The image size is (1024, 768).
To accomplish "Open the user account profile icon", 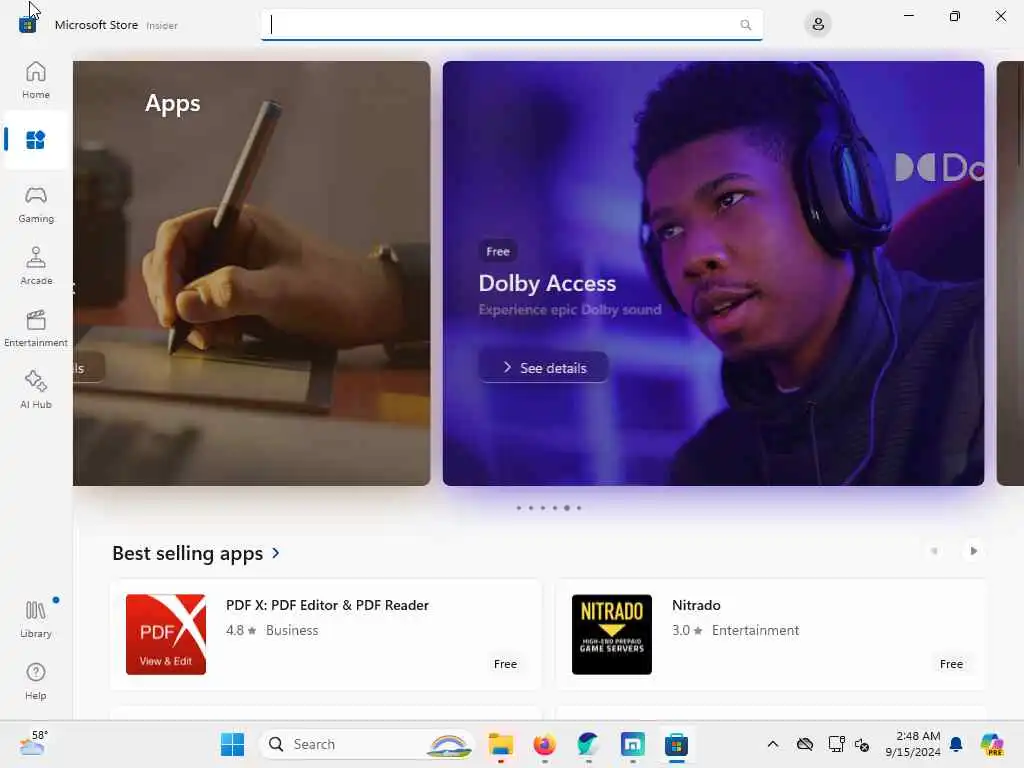I will point(818,25).
